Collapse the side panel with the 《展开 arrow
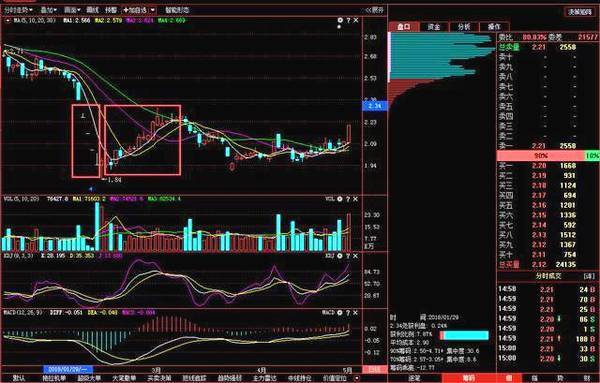Screen dimensions: 600x383 374,10
